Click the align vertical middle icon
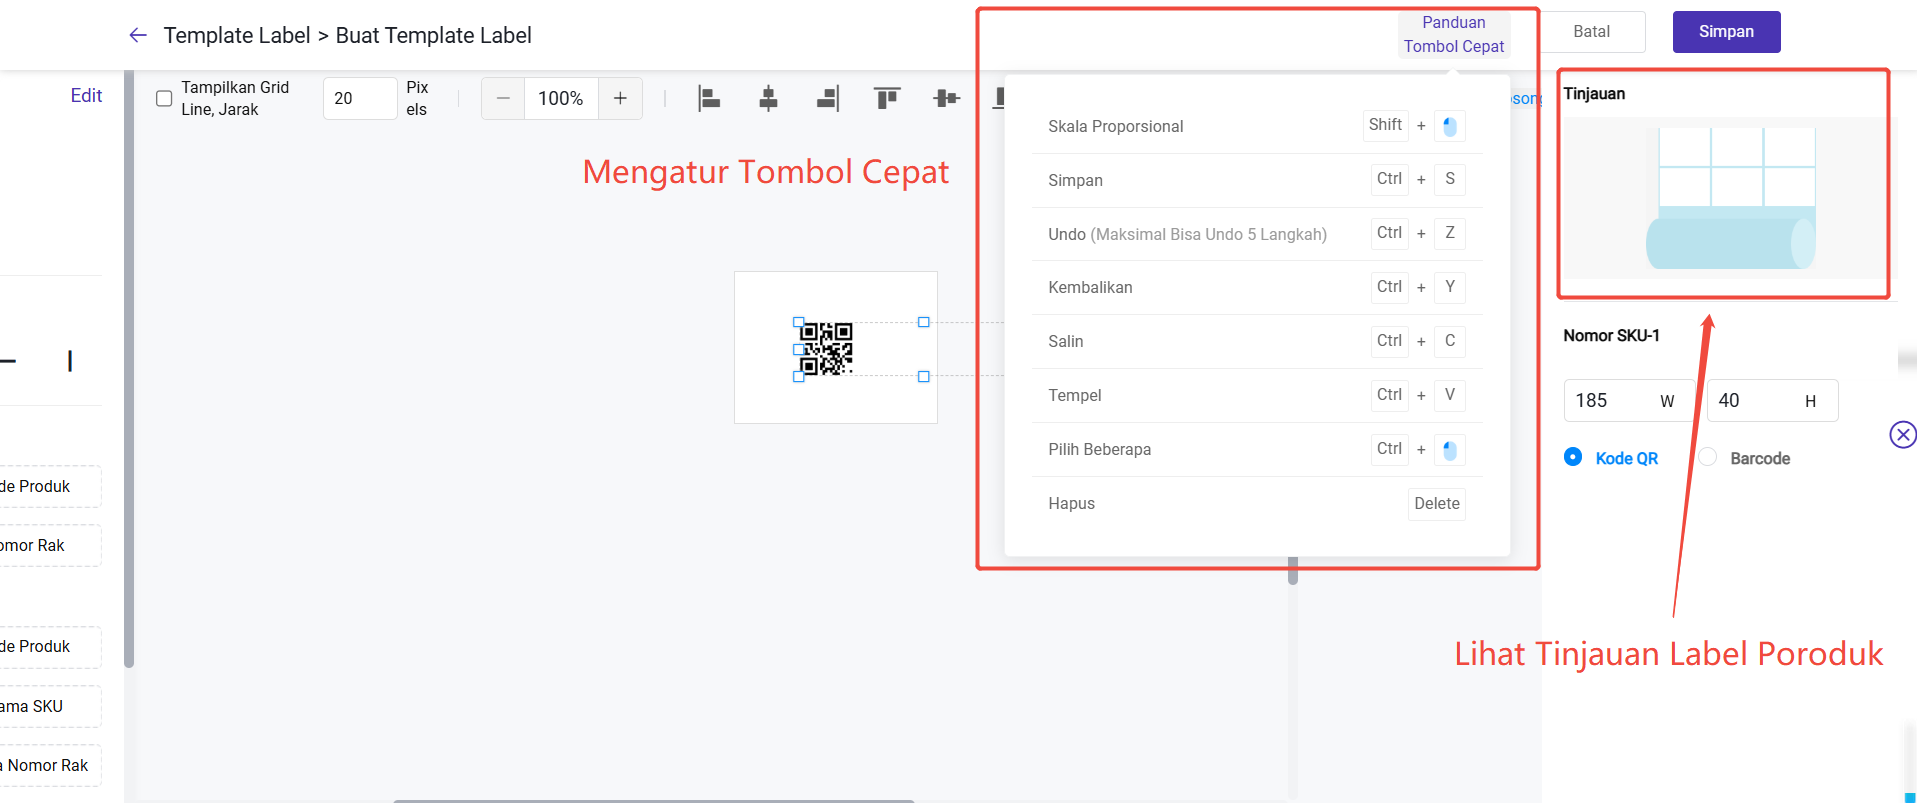The height and width of the screenshot is (803, 1917). tap(946, 98)
